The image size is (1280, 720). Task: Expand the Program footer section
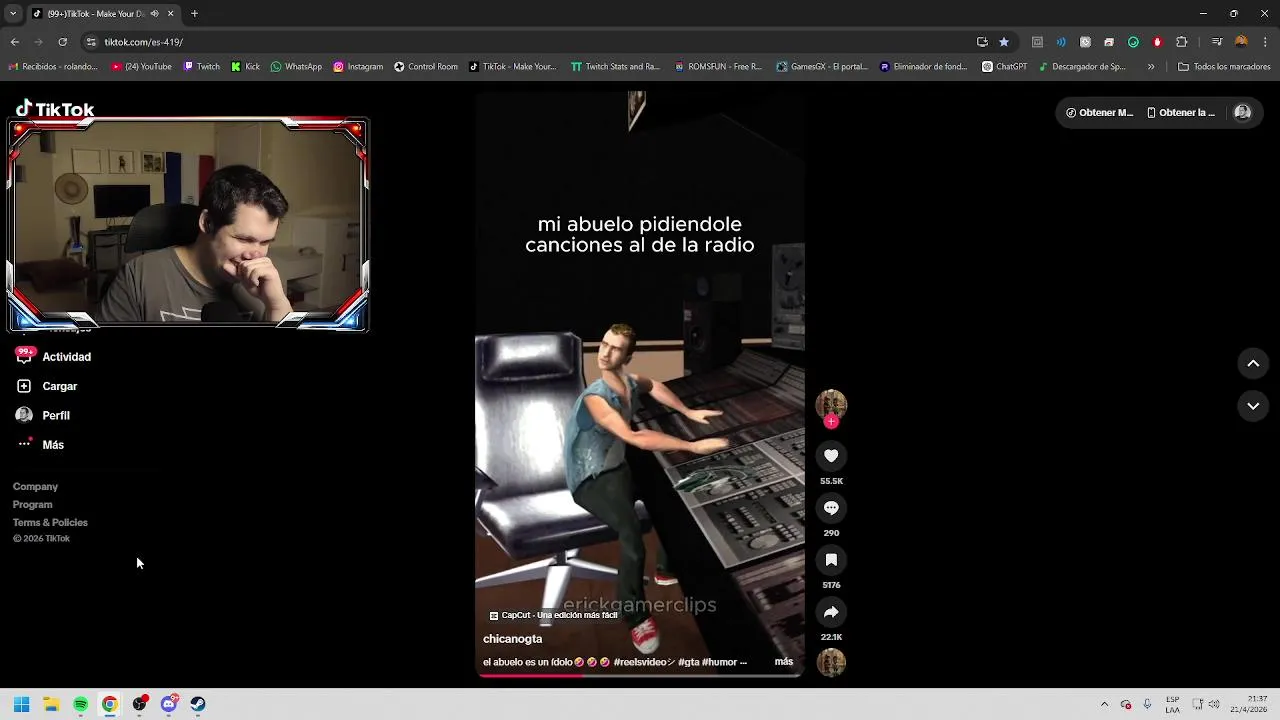point(33,505)
